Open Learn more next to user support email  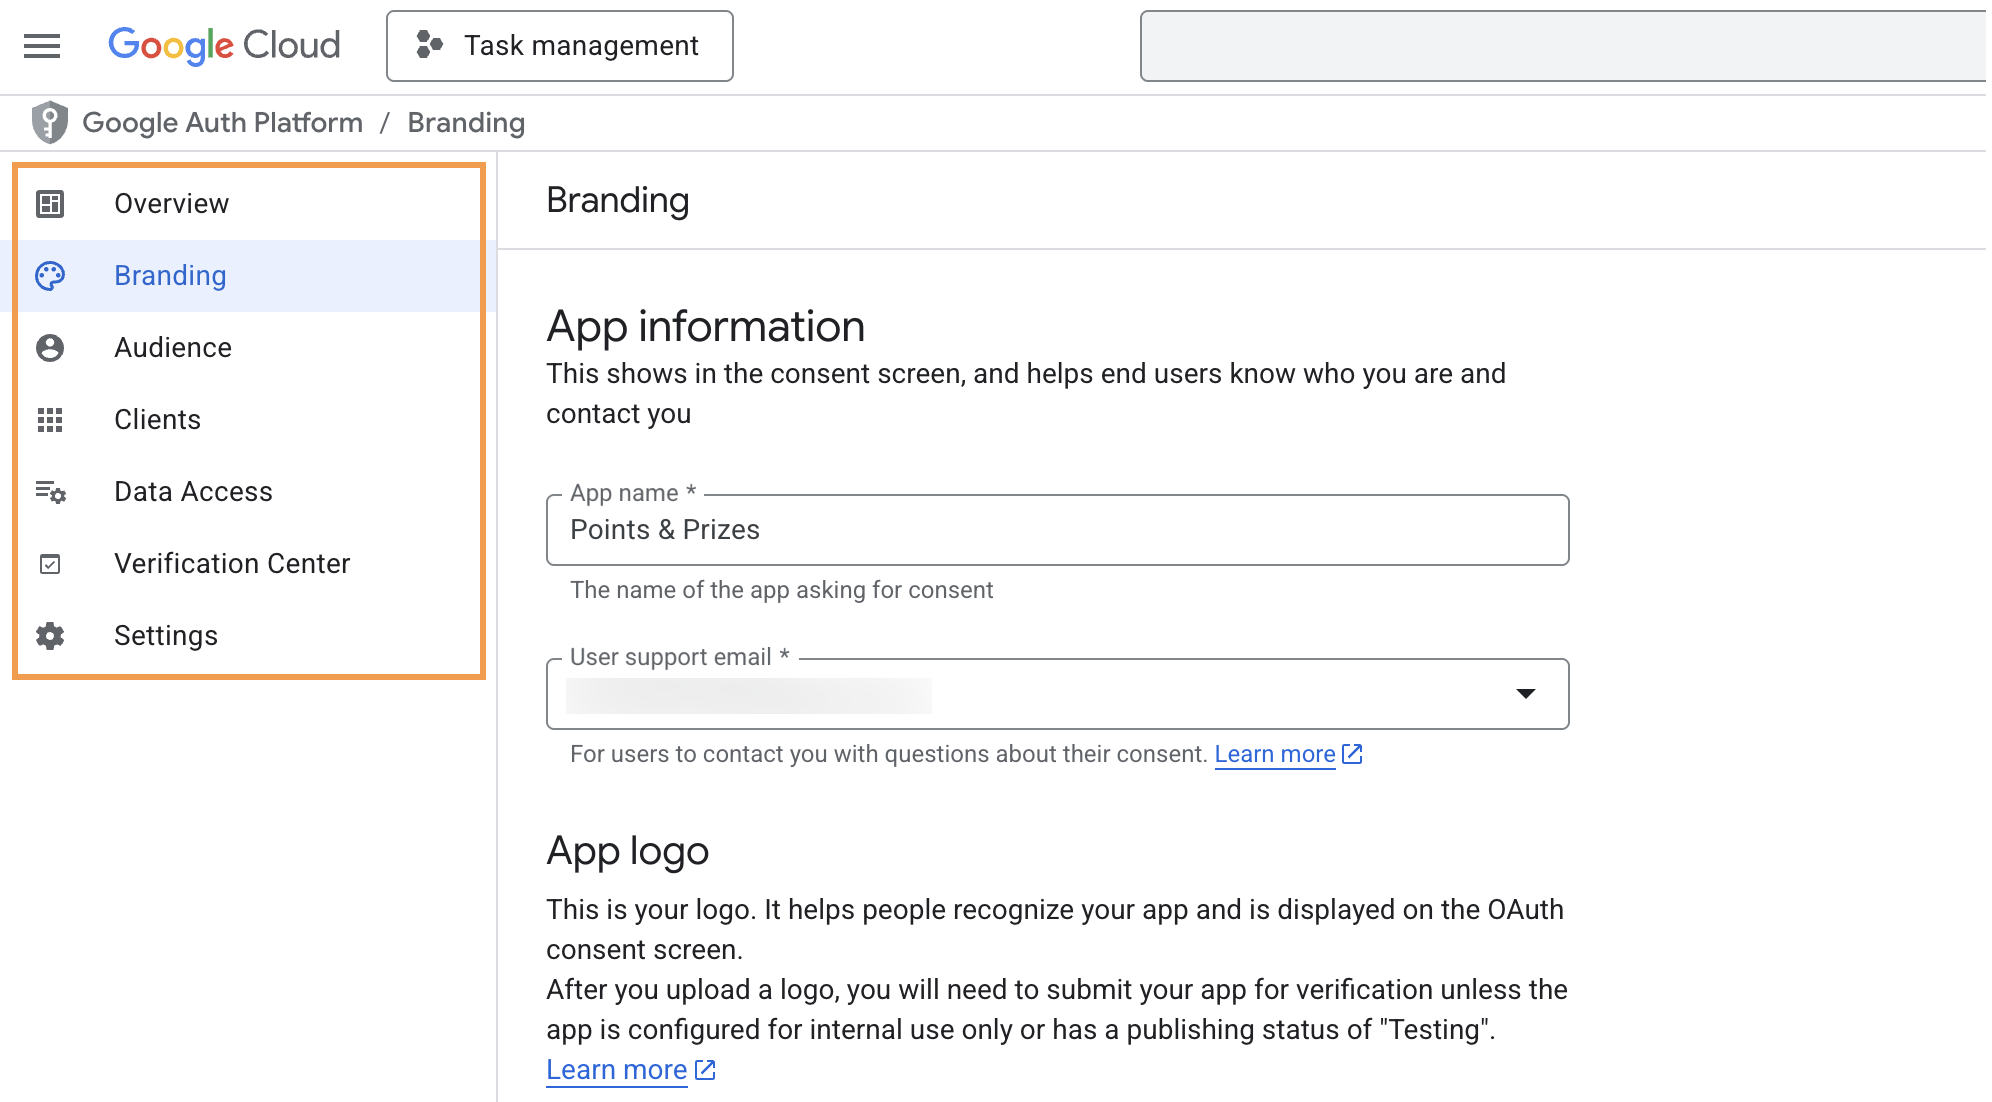tap(1273, 754)
